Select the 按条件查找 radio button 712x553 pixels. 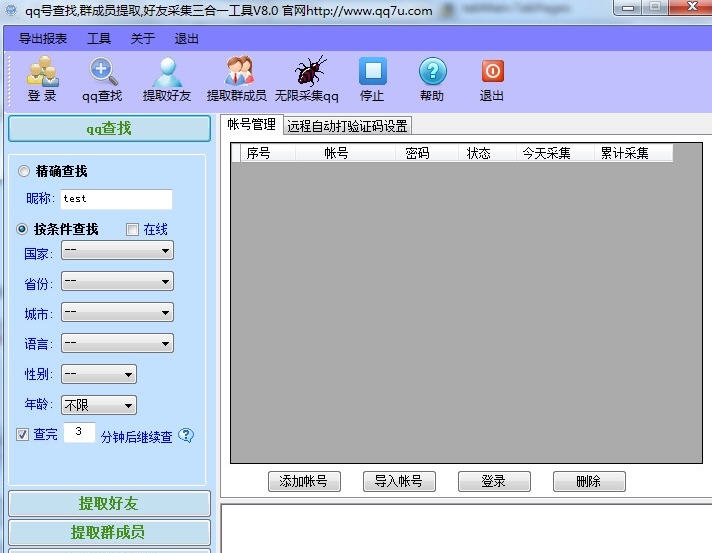click(x=22, y=229)
